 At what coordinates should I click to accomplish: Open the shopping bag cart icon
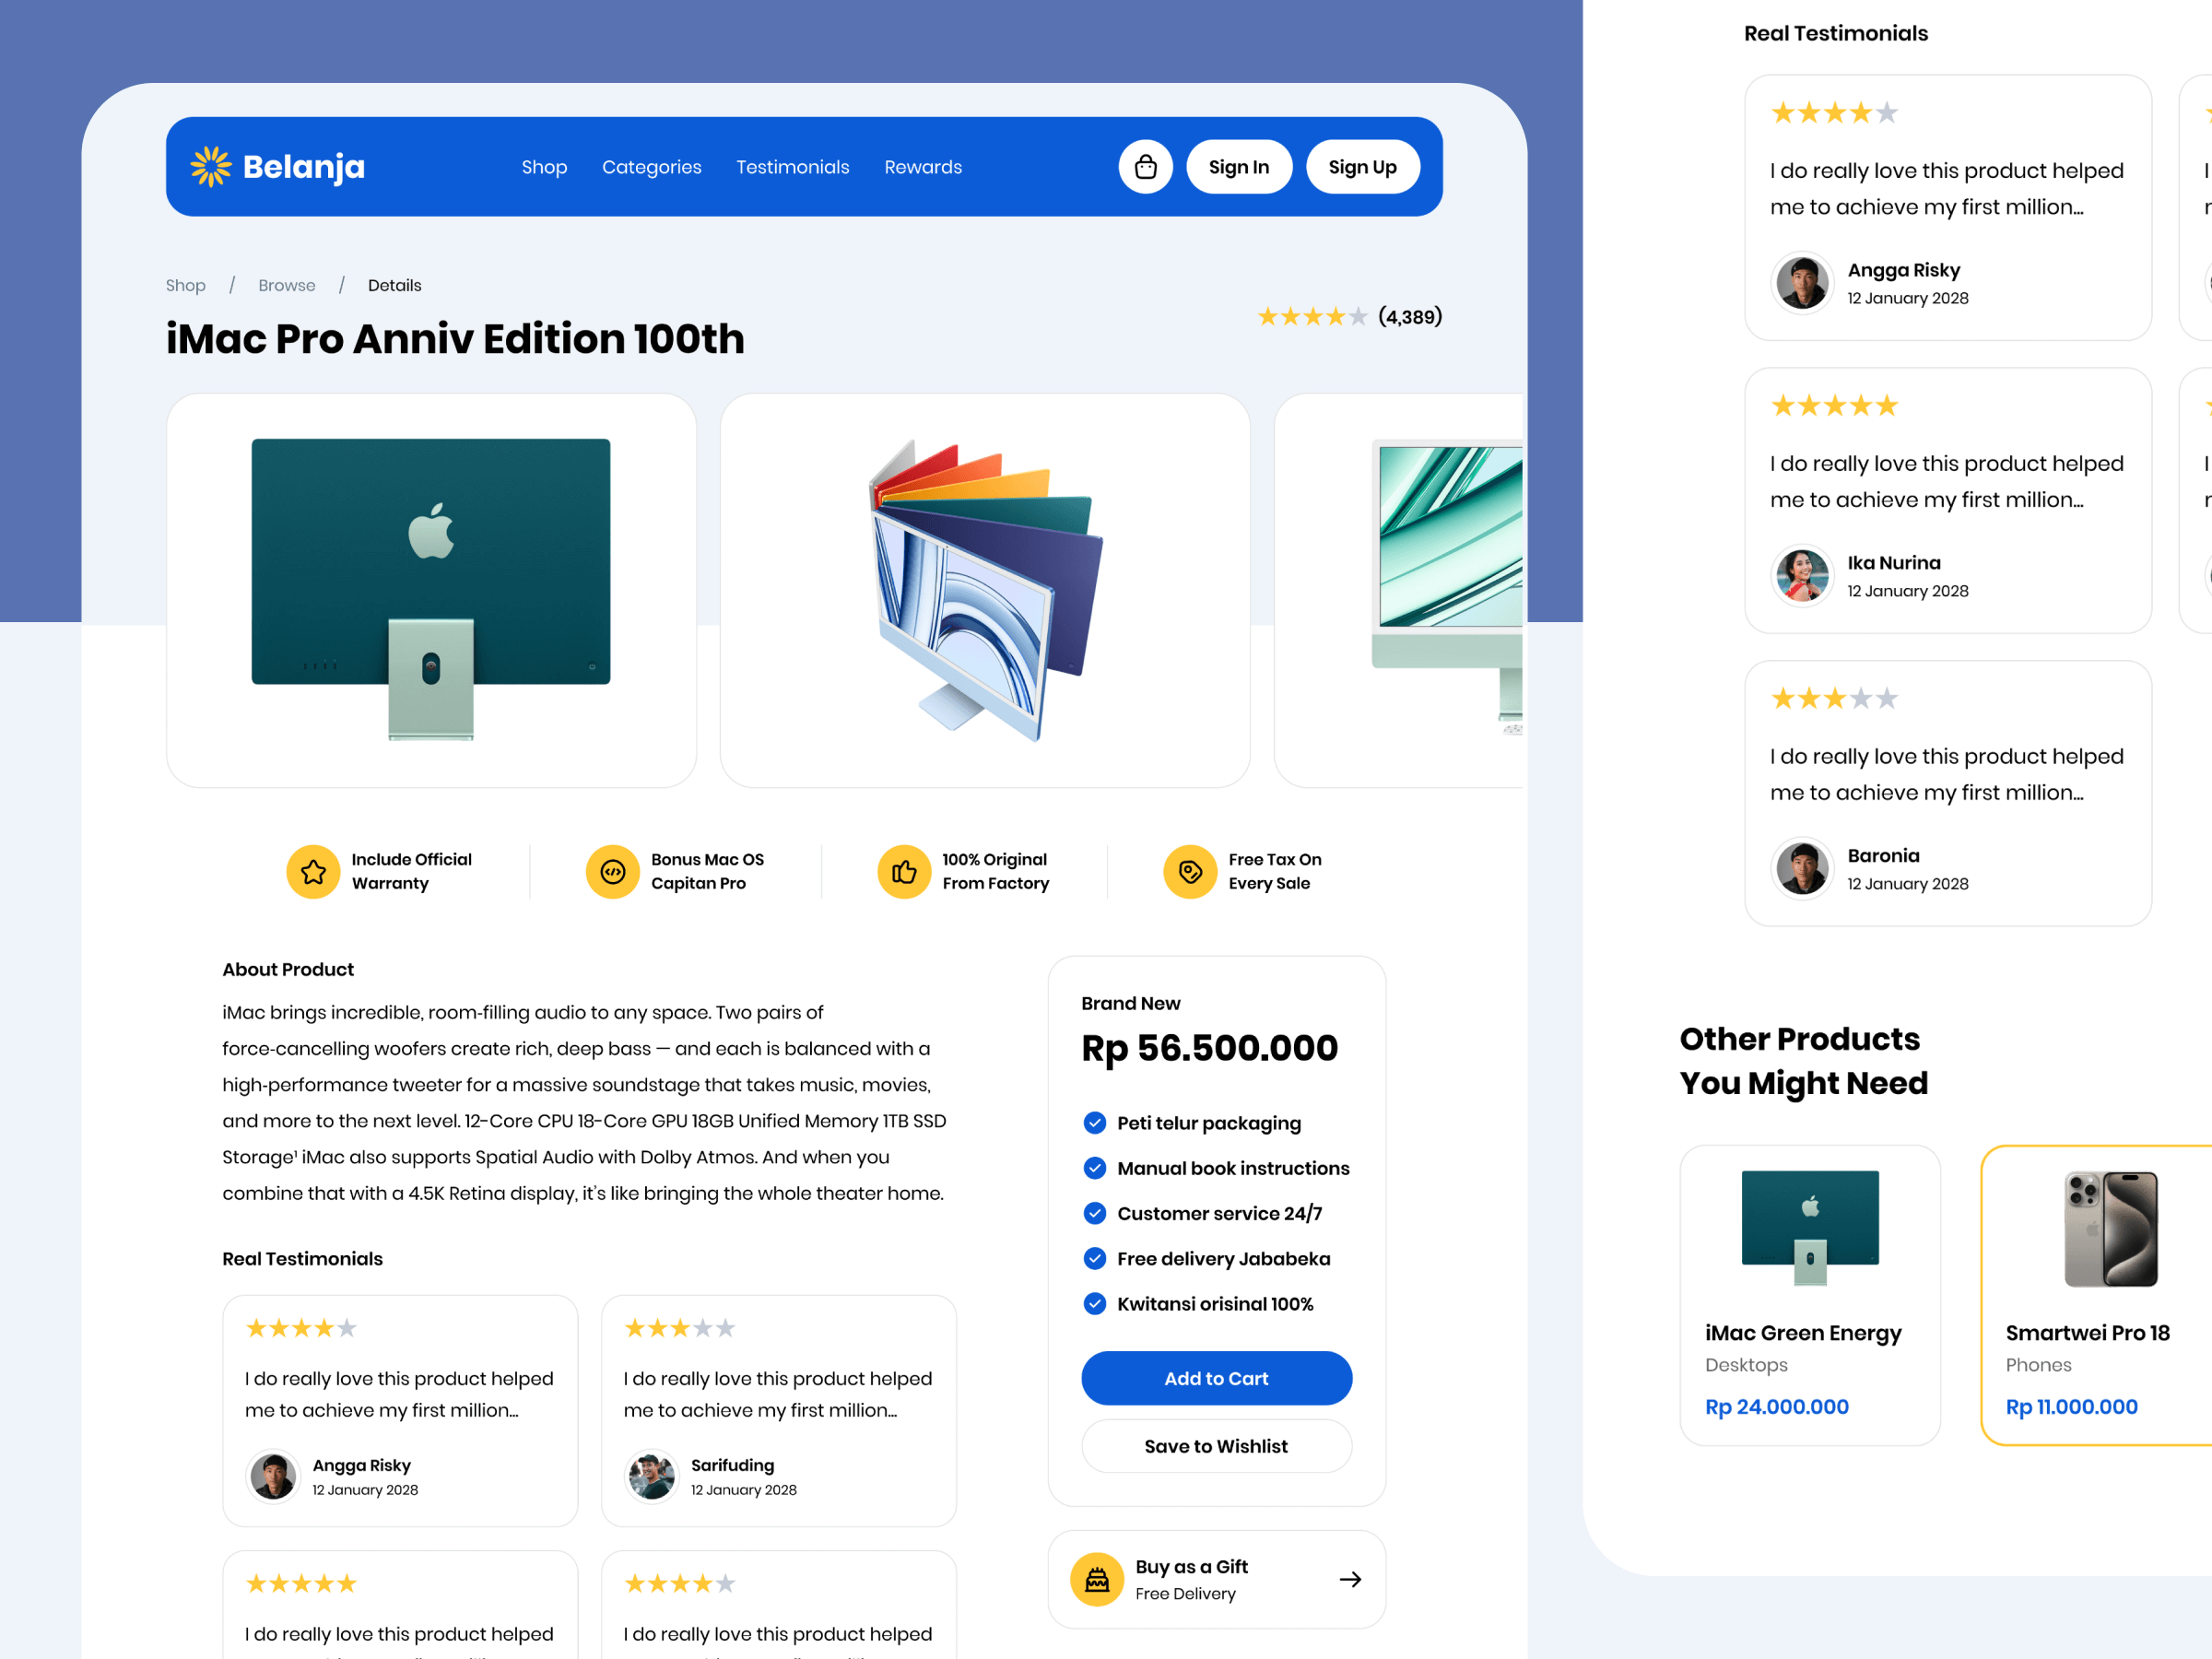(x=1145, y=167)
